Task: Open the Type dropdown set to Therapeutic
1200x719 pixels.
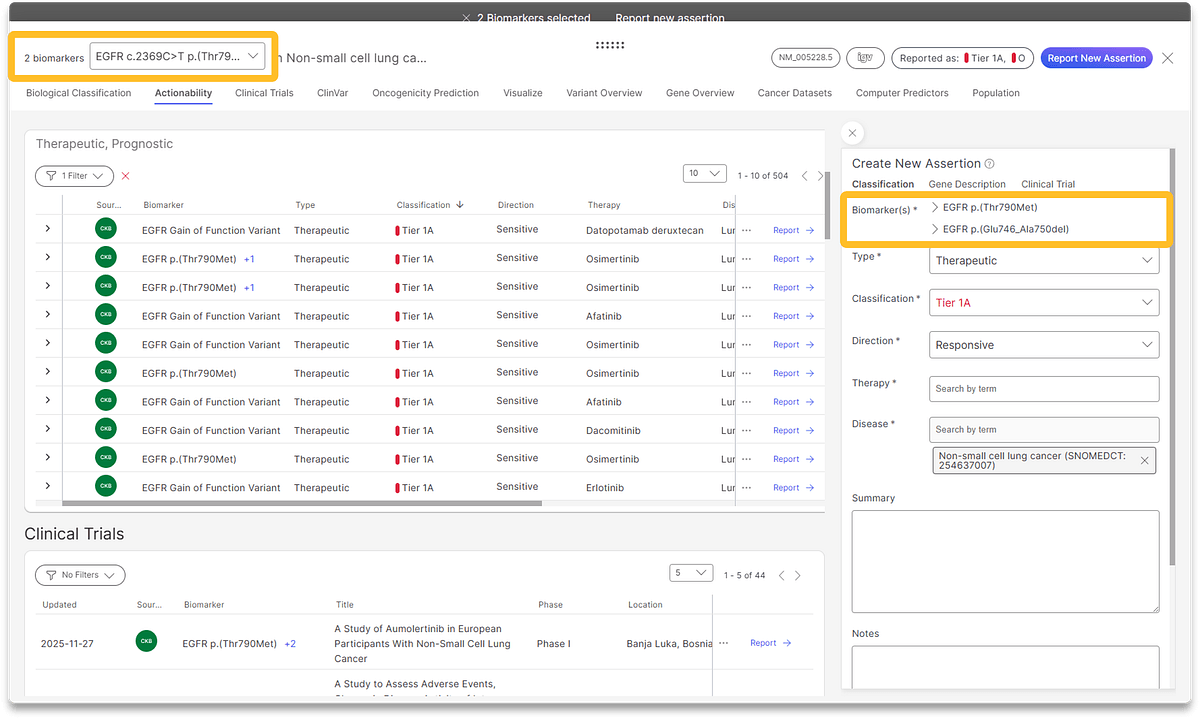Action: [1043, 261]
